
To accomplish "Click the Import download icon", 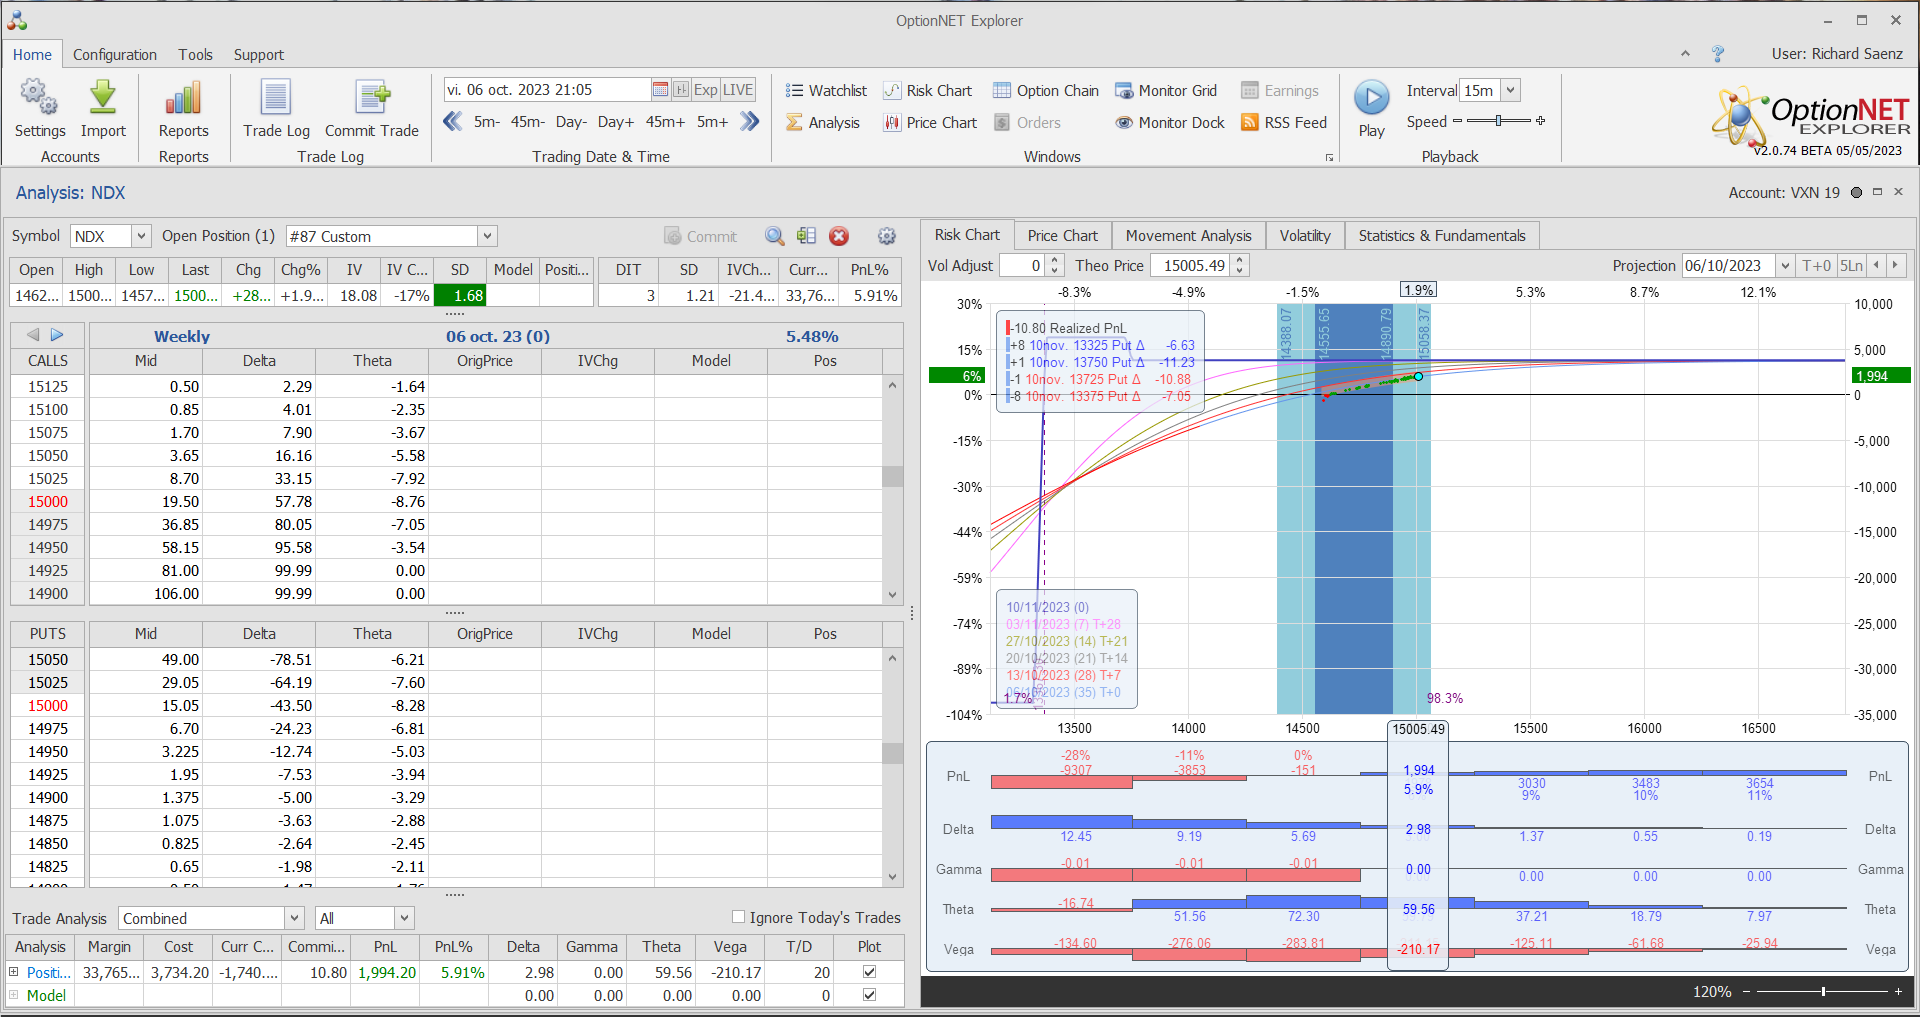I will tap(103, 99).
